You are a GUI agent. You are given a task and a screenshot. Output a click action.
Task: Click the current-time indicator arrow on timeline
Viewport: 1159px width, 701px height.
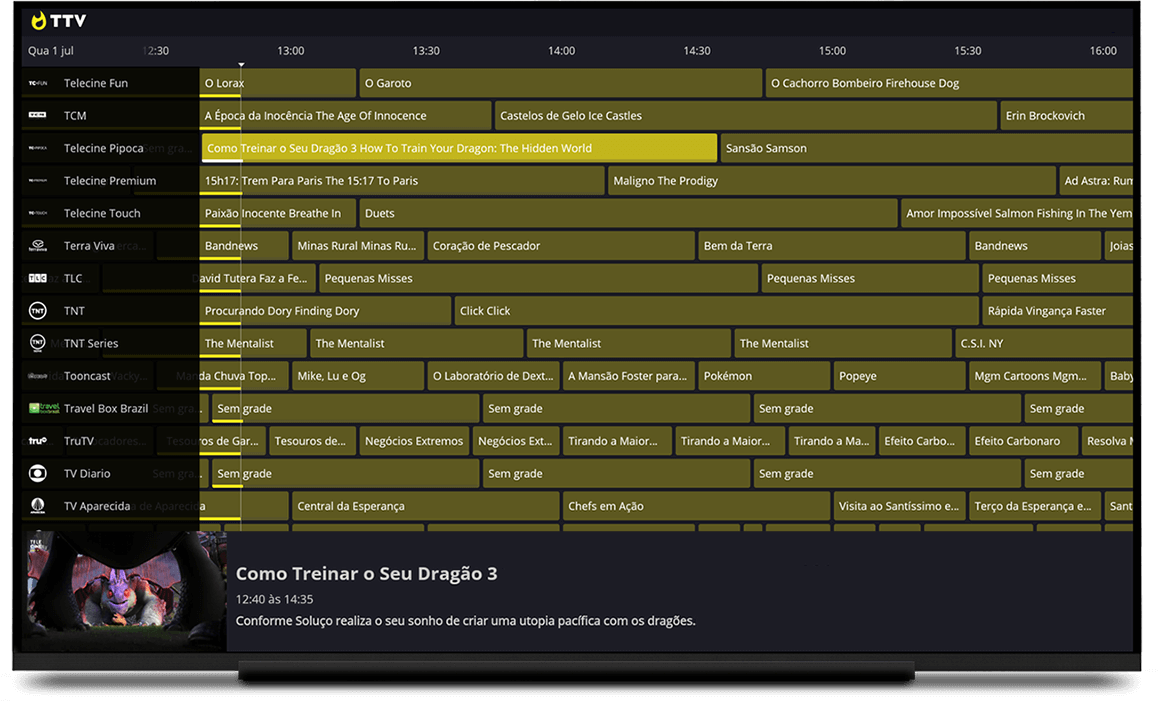[241, 65]
